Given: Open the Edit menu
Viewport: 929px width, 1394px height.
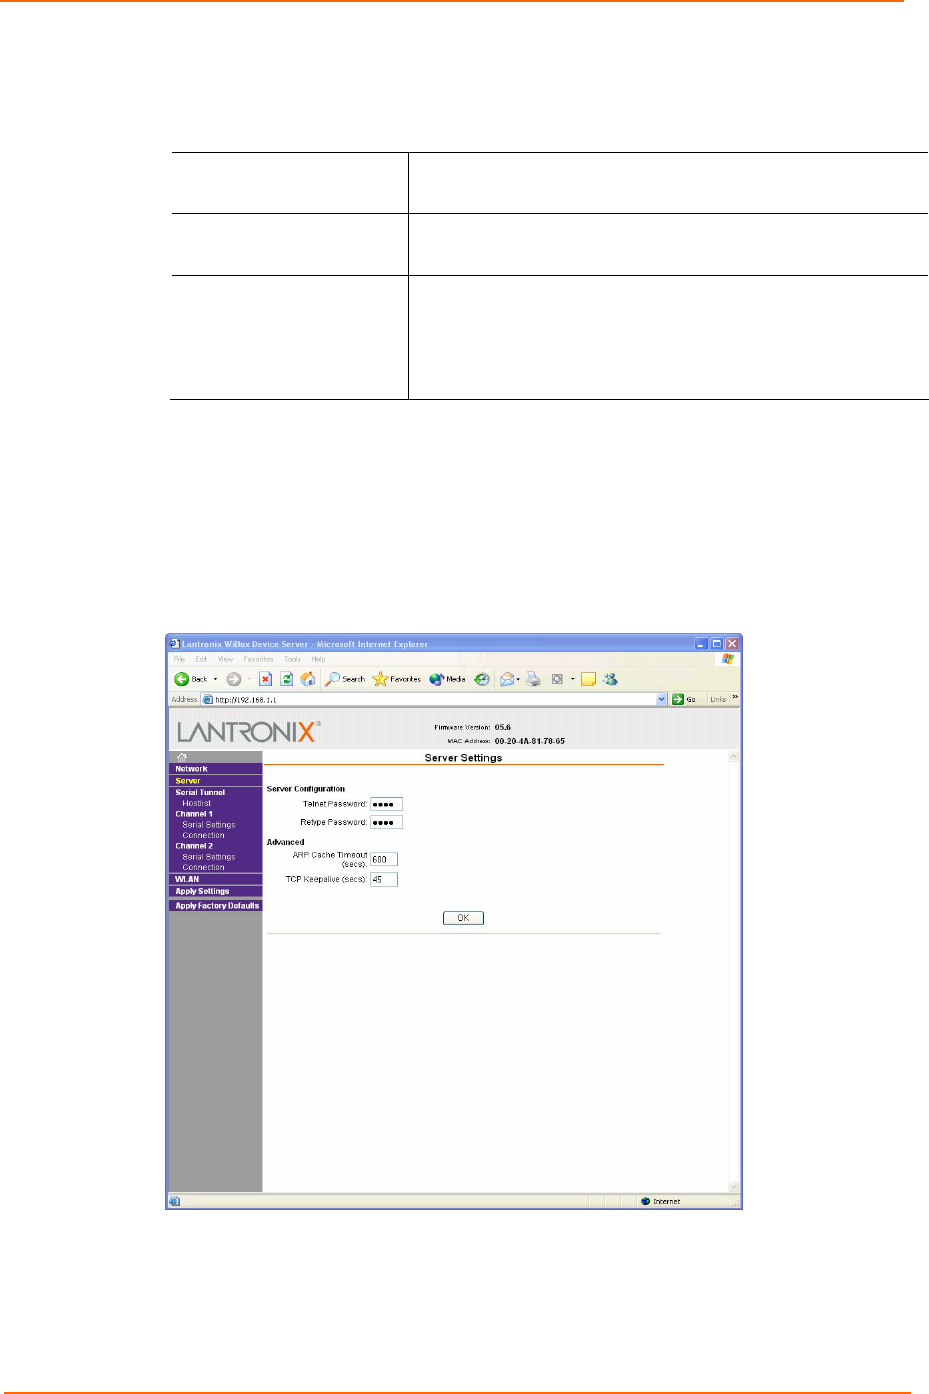Looking at the screenshot, I should coord(201,659).
